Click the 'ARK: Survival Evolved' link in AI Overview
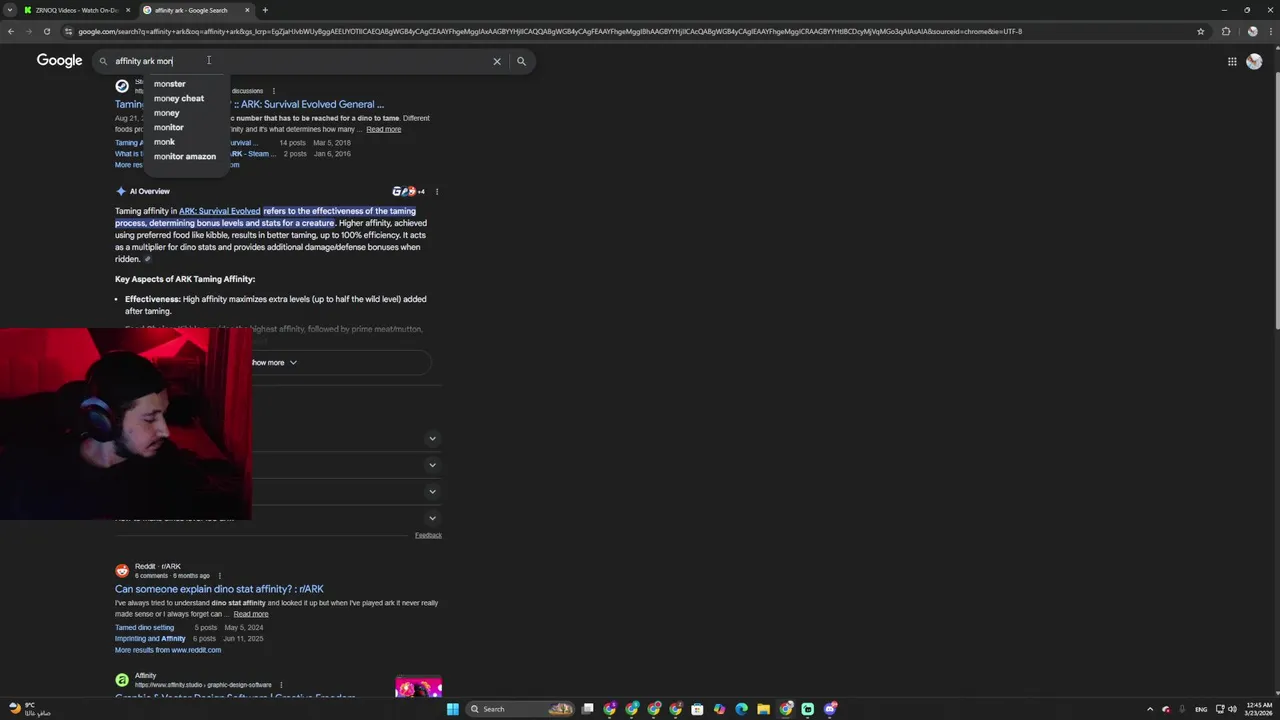Screen dimensions: 1280x720 click(x=219, y=211)
